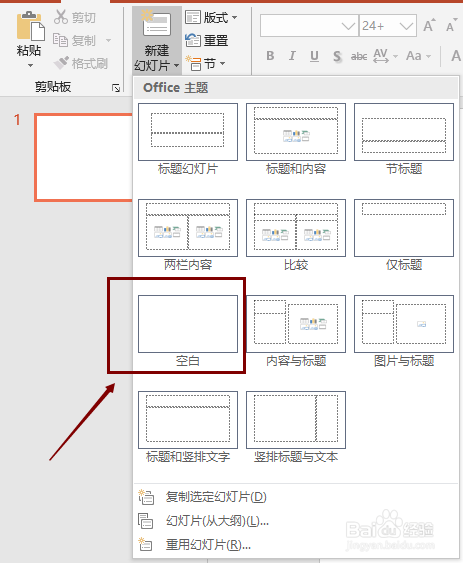Click the Copy icon
This screenshot has width=463, height=563.
(x=60, y=40)
